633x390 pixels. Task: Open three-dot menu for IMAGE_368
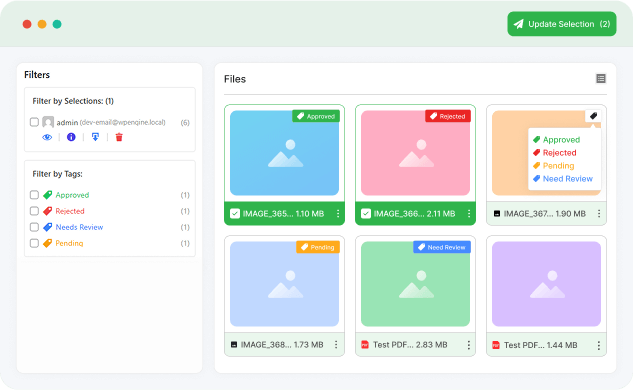[x=336, y=344]
